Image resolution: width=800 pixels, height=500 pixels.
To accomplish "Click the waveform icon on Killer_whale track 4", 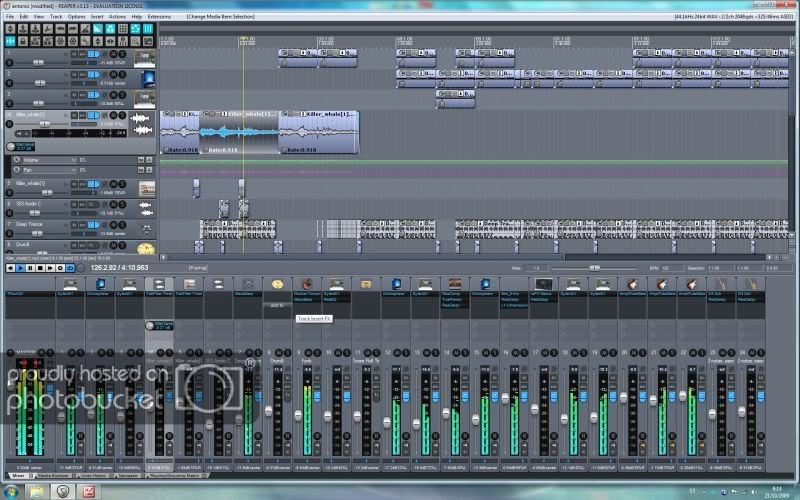I will 141,124.
